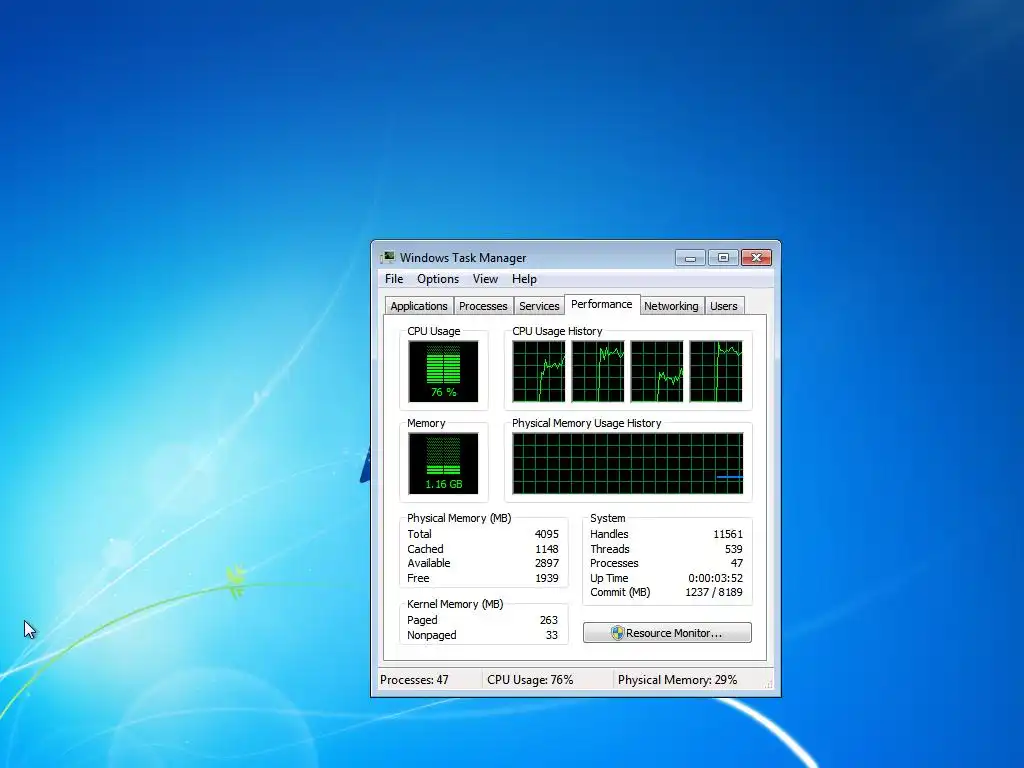This screenshot has width=1024, height=768.
Task: Close the Task Manager window
Action: (756, 258)
